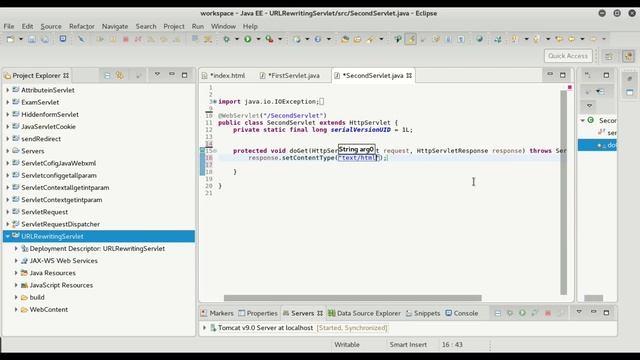Screen dimensions: 640x360
Task: Open the Run button dropdown arrow
Action: (258, 39)
